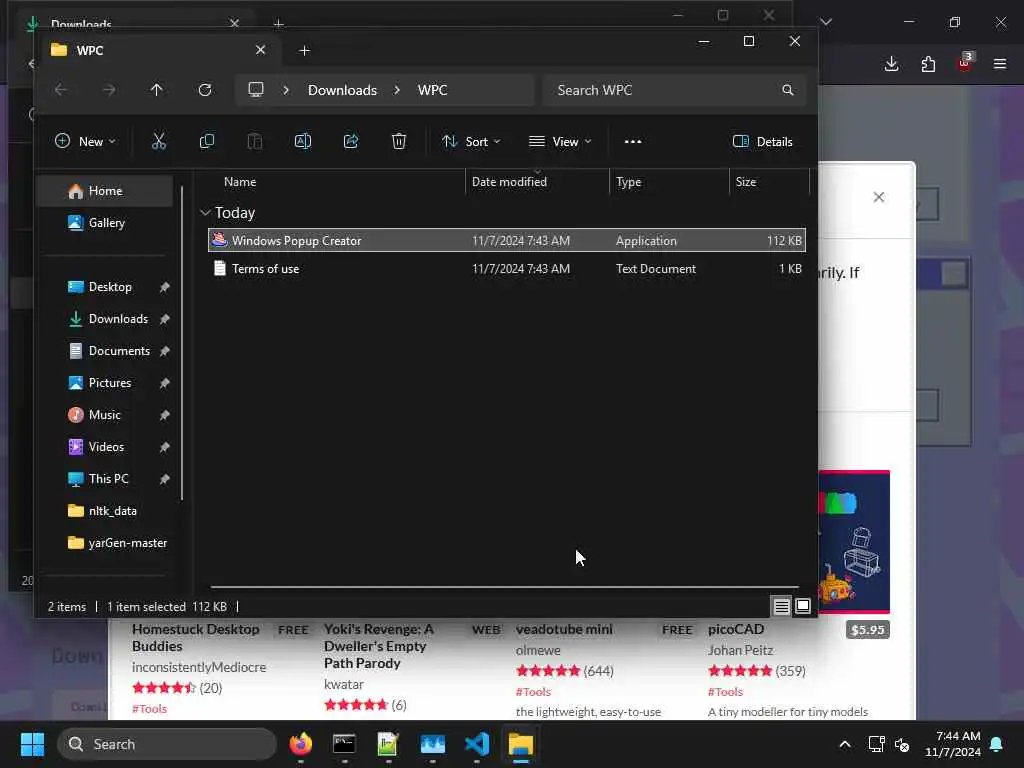Refresh the WPC folder view
The image size is (1024, 768).
tap(204, 89)
